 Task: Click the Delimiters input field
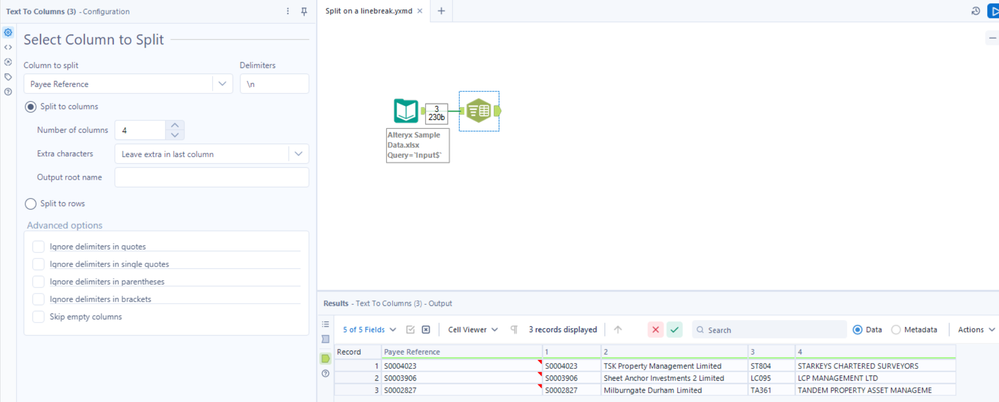[x=275, y=84]
